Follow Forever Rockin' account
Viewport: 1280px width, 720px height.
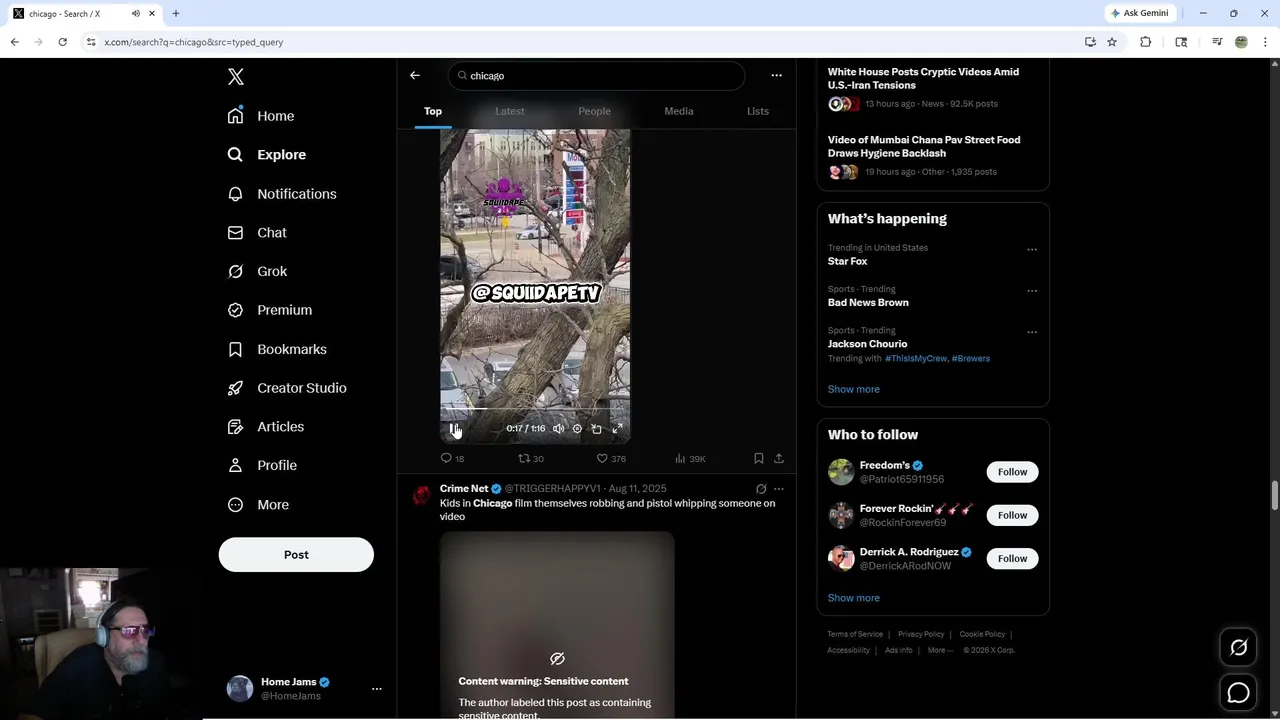(1012, 515)
